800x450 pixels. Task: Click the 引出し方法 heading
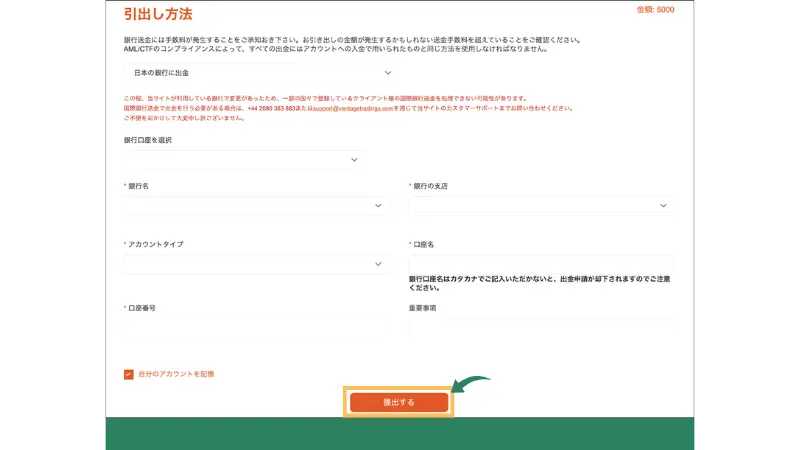158,14
